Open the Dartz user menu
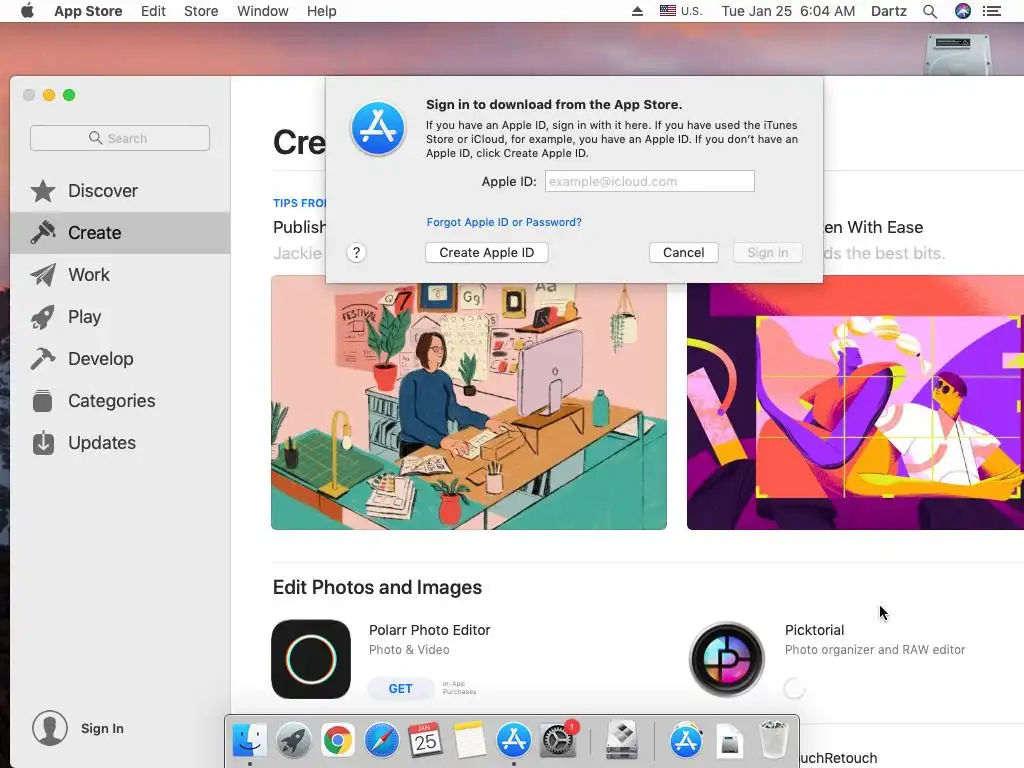The image size is (1024, 768). click(x=889, y=11)
